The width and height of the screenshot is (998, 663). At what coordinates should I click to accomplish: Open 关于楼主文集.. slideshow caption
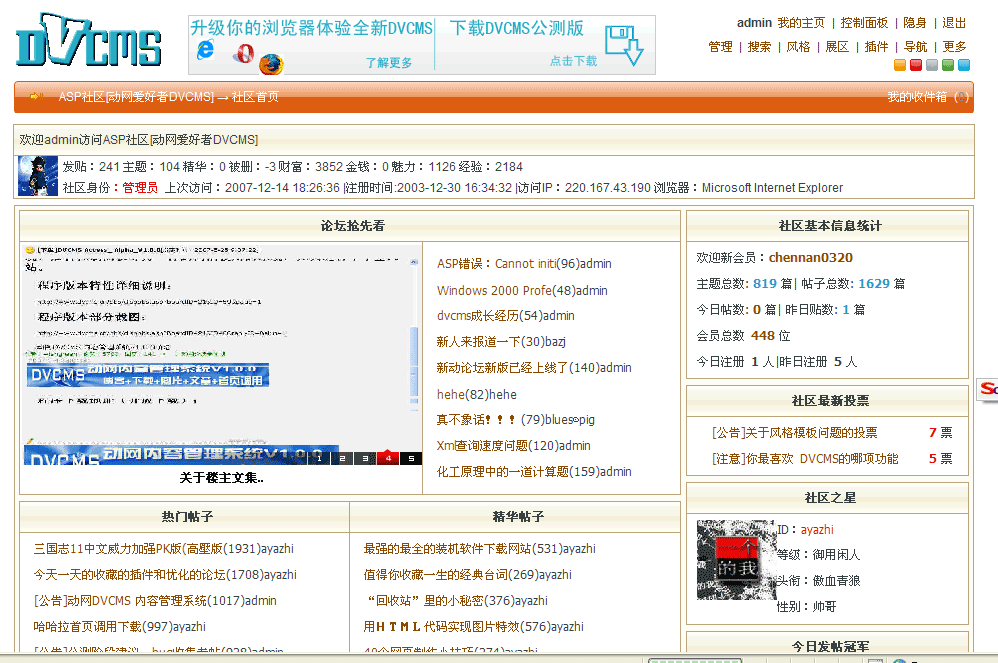221,478
